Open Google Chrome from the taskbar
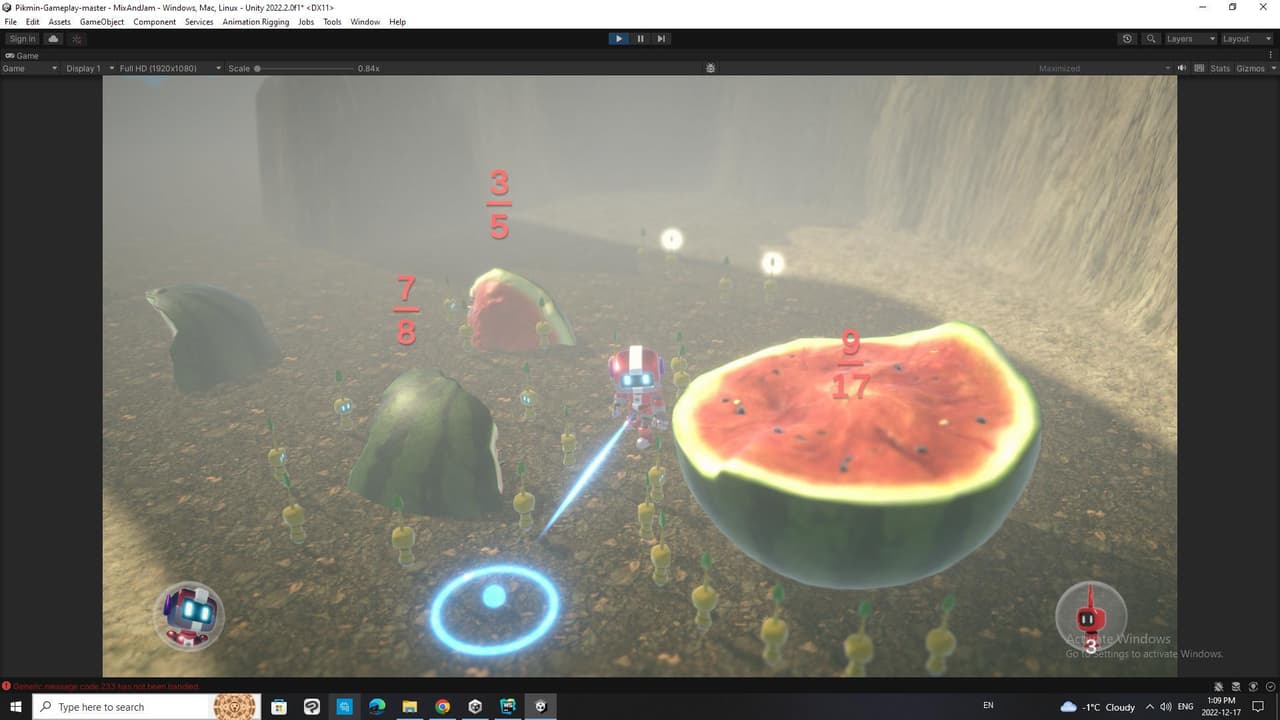The image size is (1280, 720). (442, 707)
